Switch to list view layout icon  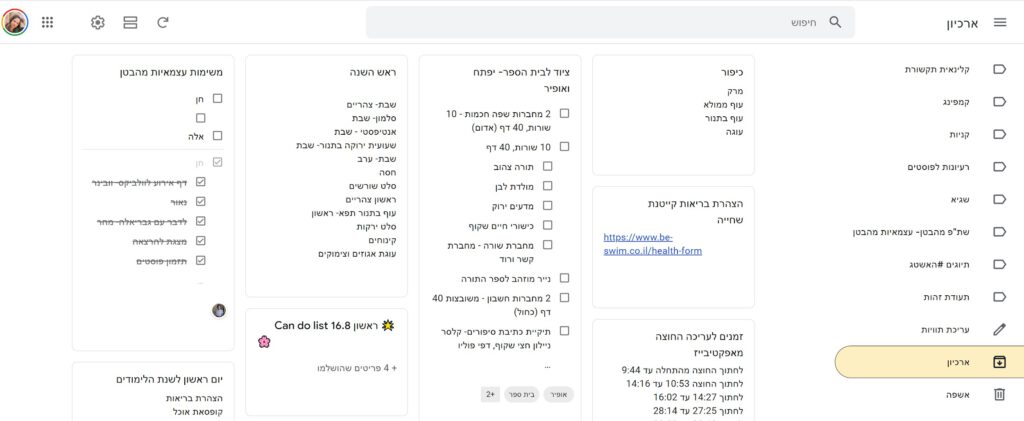click(130, 22)
